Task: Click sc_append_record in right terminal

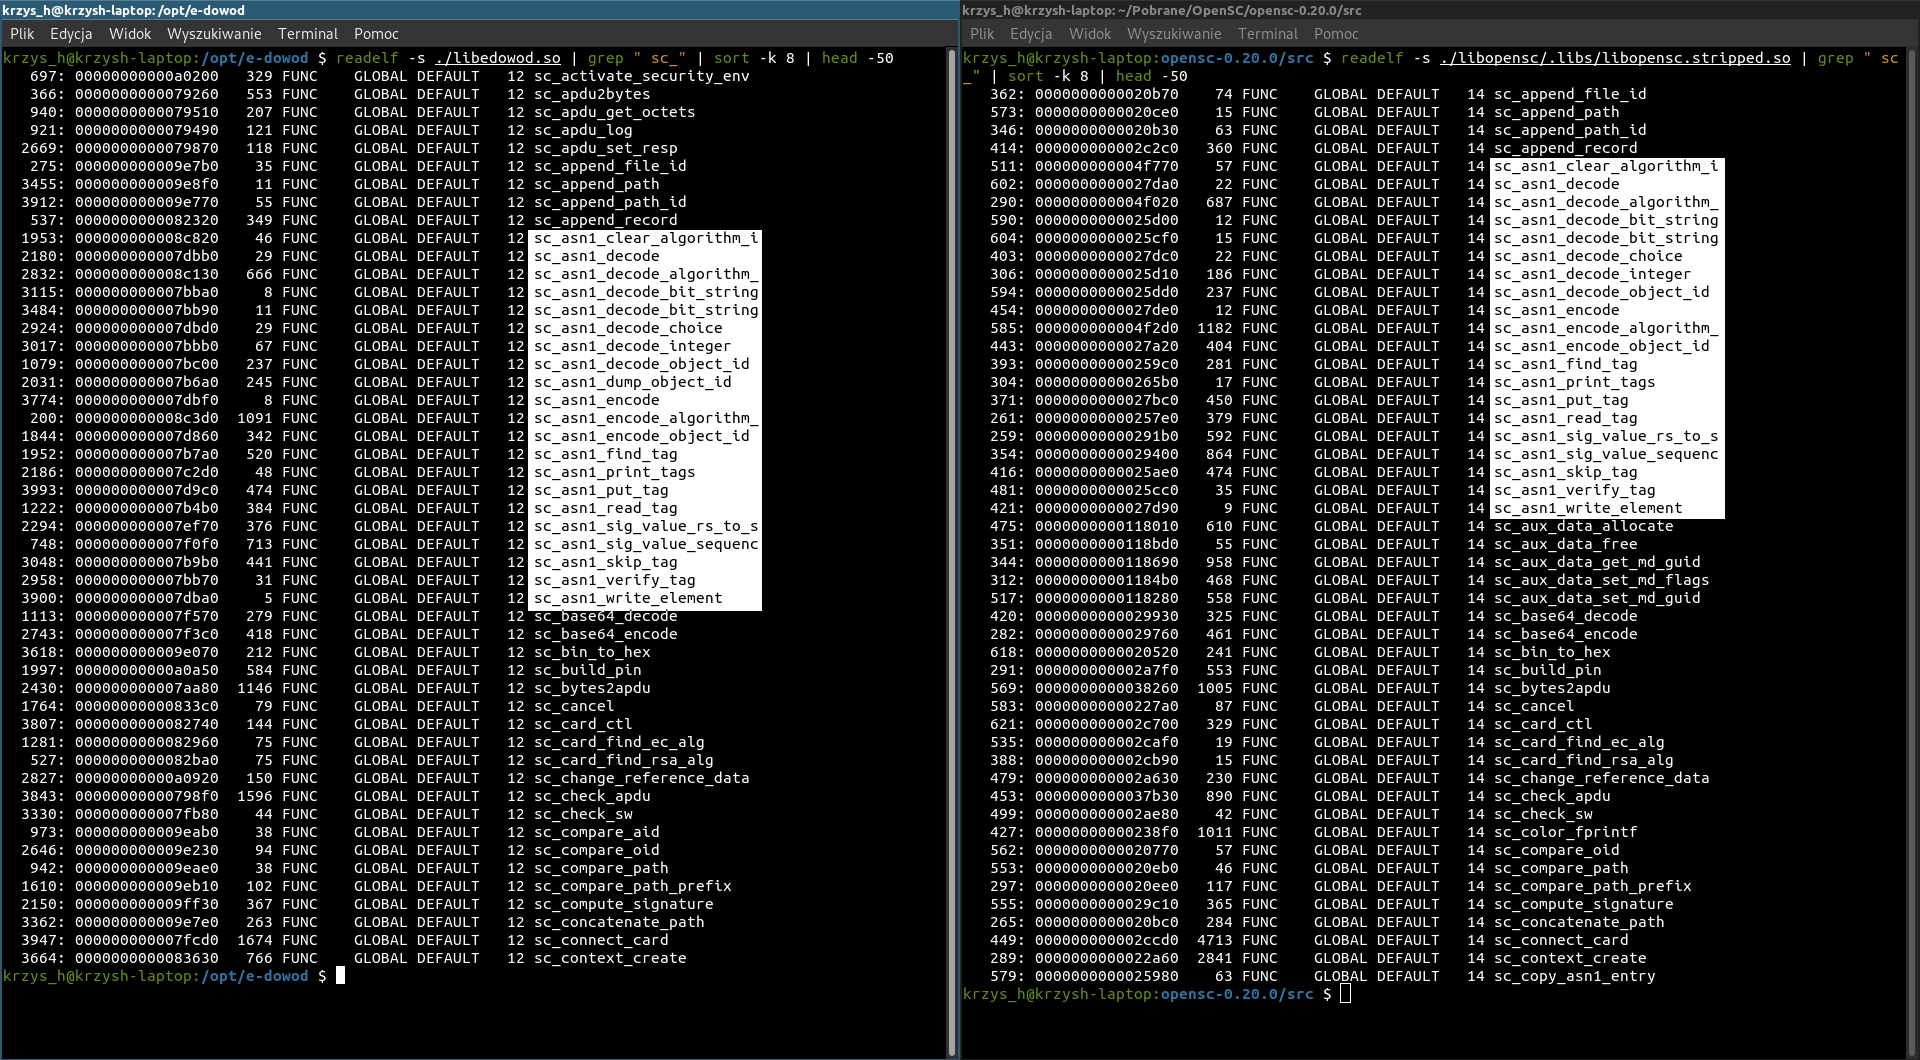Action: 1565,148
